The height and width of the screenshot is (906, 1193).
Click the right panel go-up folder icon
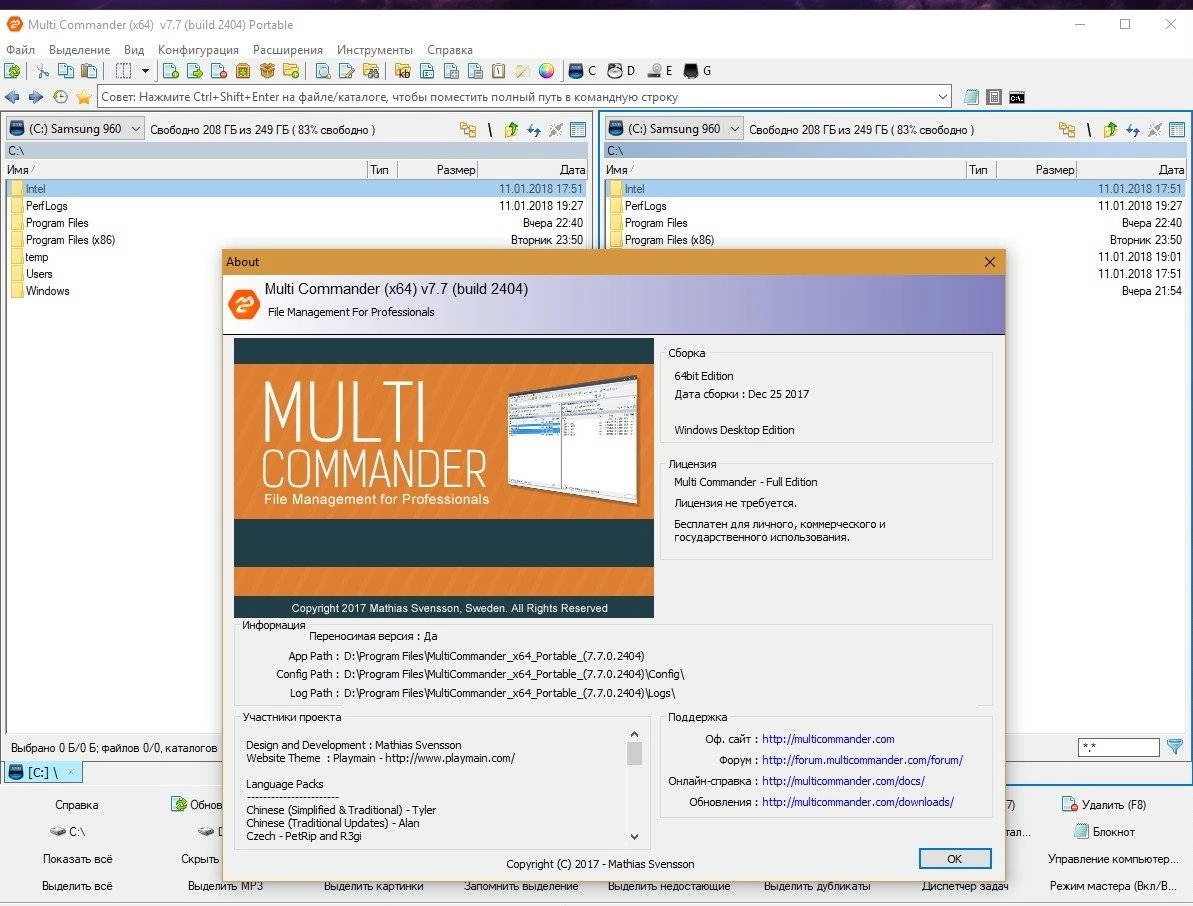point(1110,129)
